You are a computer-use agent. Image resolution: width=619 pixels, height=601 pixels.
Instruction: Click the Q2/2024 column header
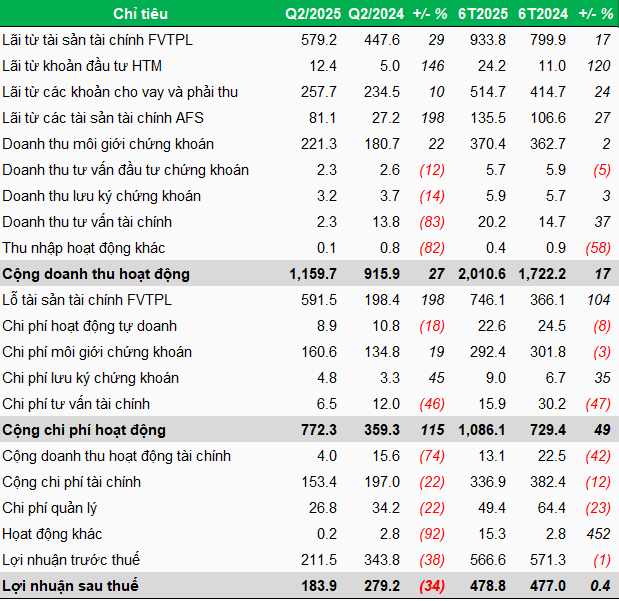point(376,14)
